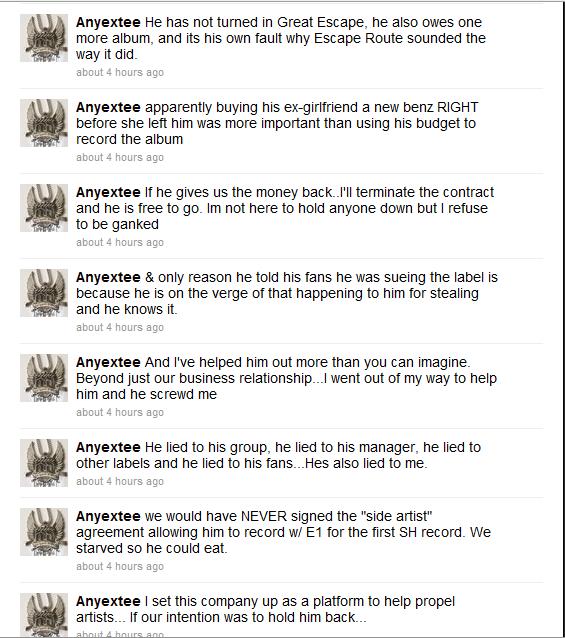
Task: Open Anyextee username on 'lied to his group' tweet
Action: pos(108,448)
